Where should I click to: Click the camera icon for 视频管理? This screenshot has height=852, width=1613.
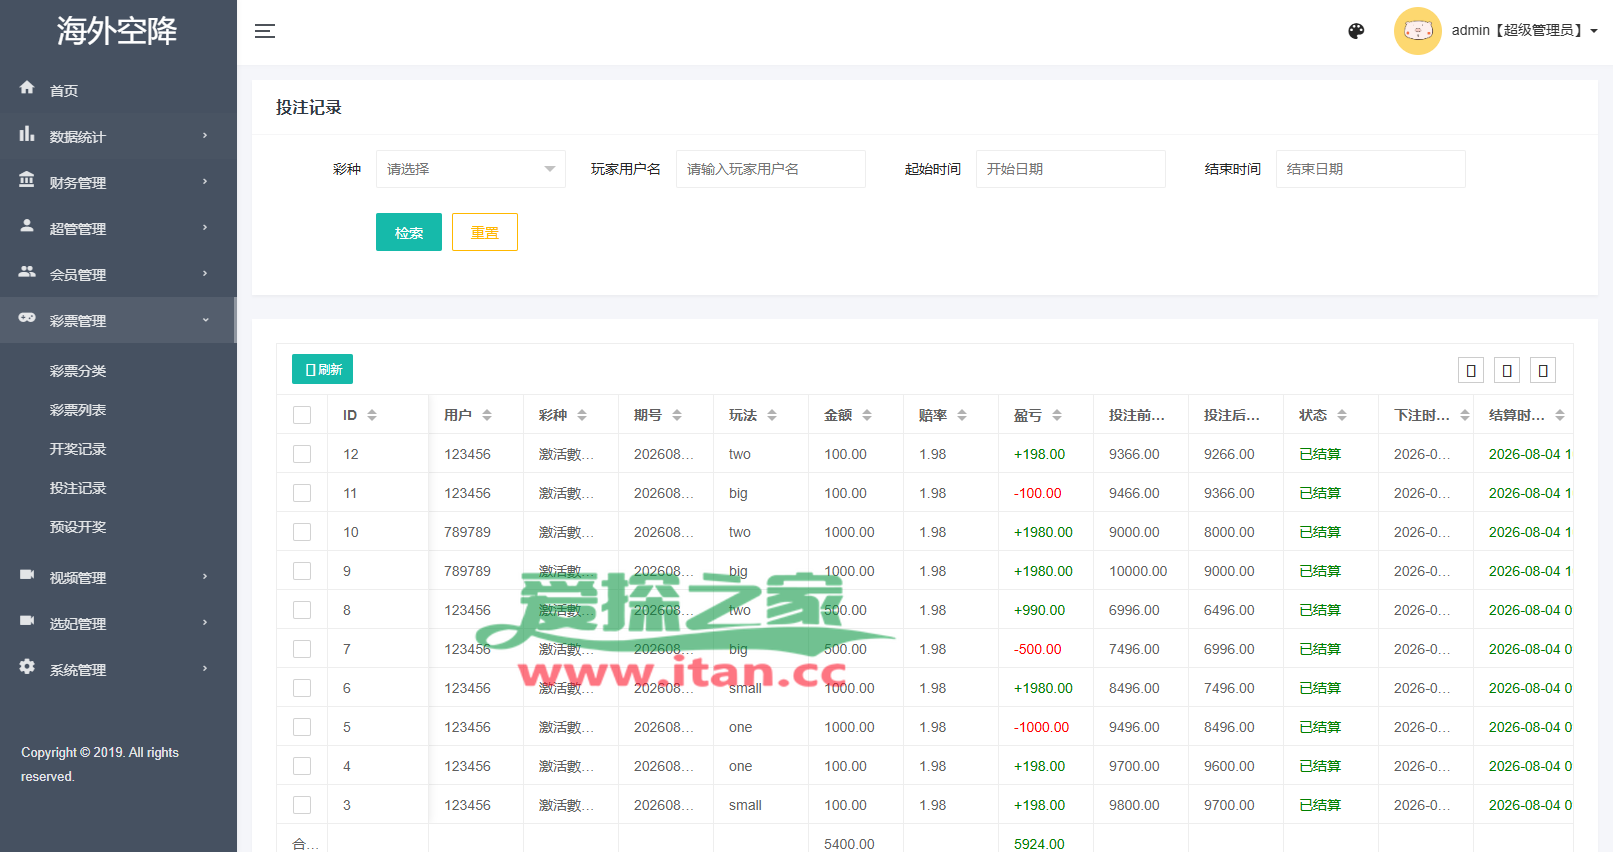[x=27, y=575]
